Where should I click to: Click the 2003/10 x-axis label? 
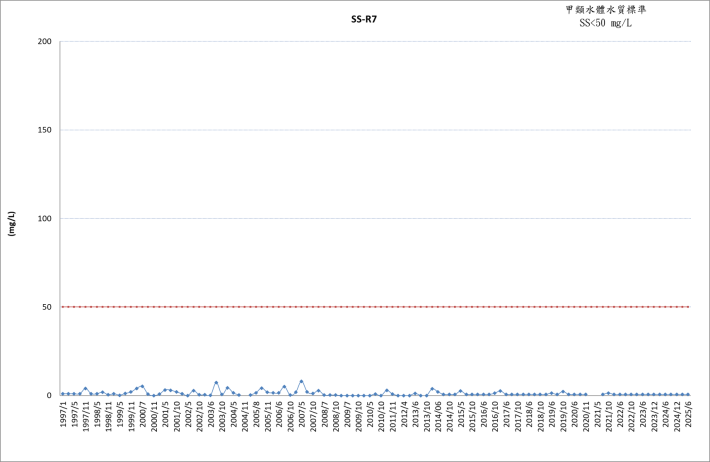coord(222,415)
